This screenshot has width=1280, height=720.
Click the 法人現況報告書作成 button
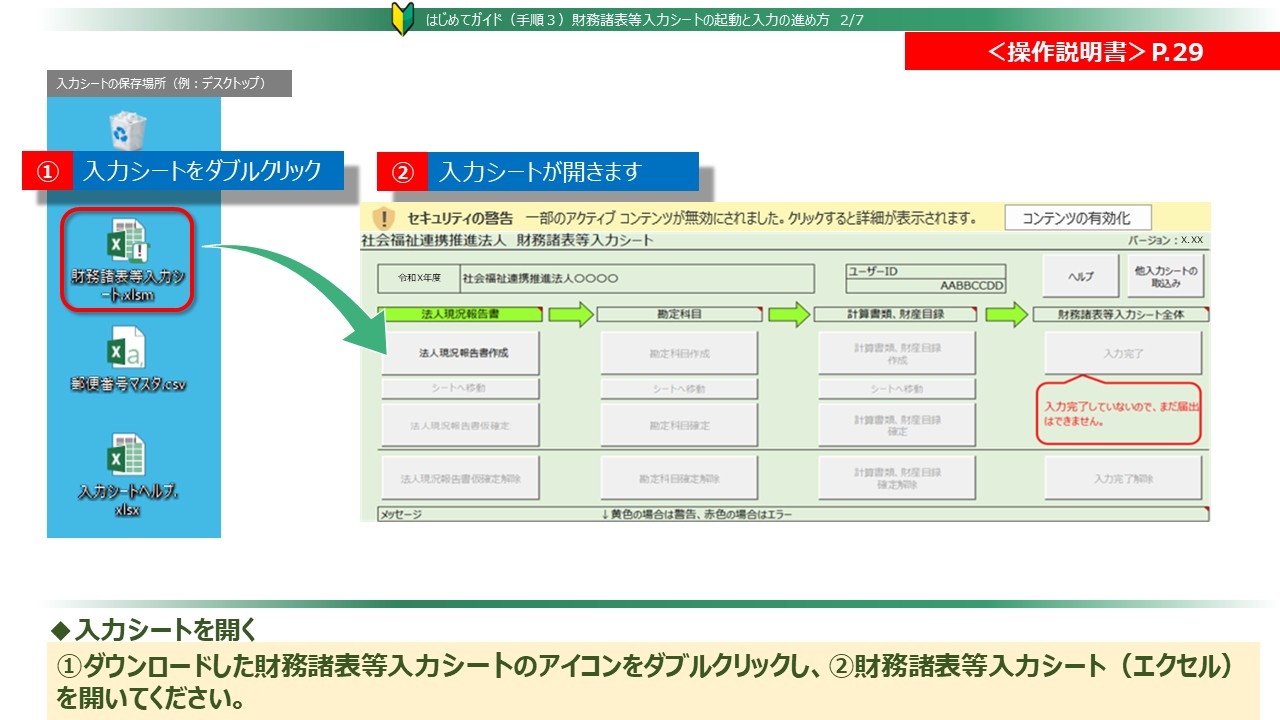[x=460, y=353]
